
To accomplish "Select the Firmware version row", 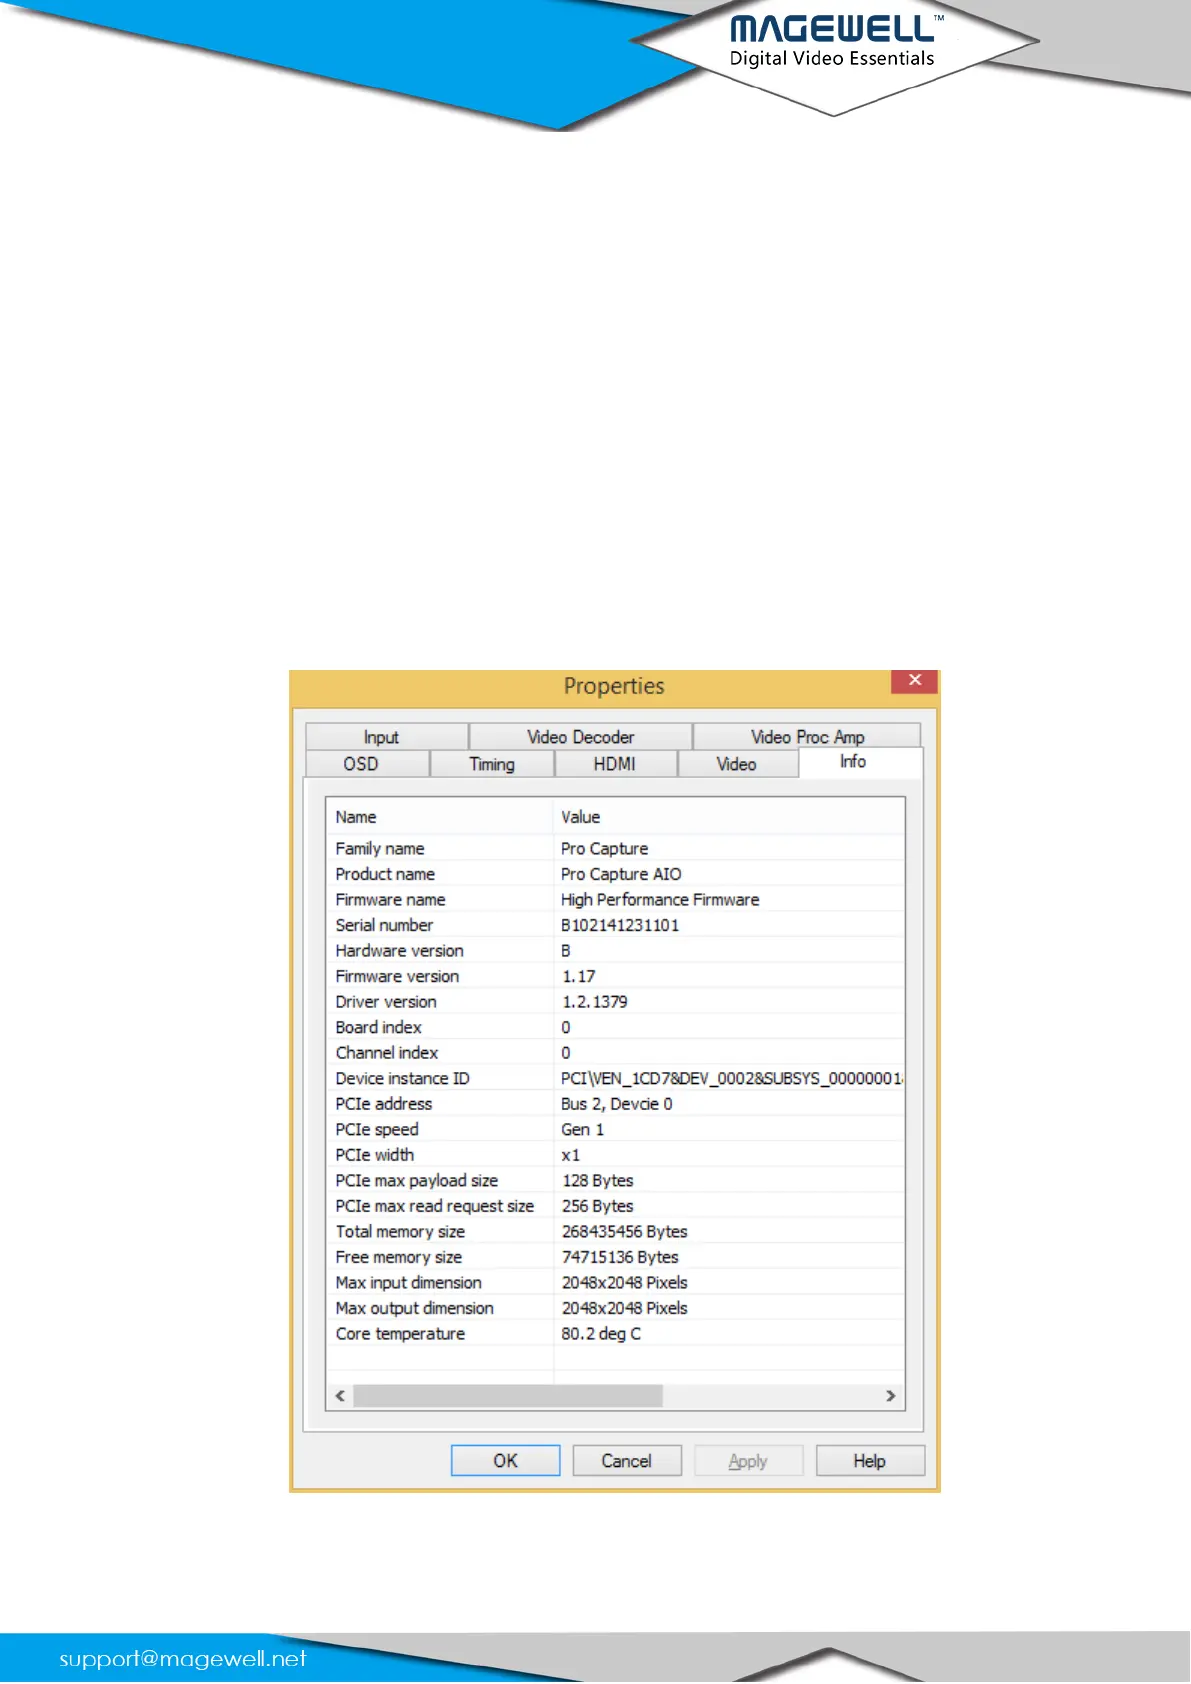I will (616, 976).
